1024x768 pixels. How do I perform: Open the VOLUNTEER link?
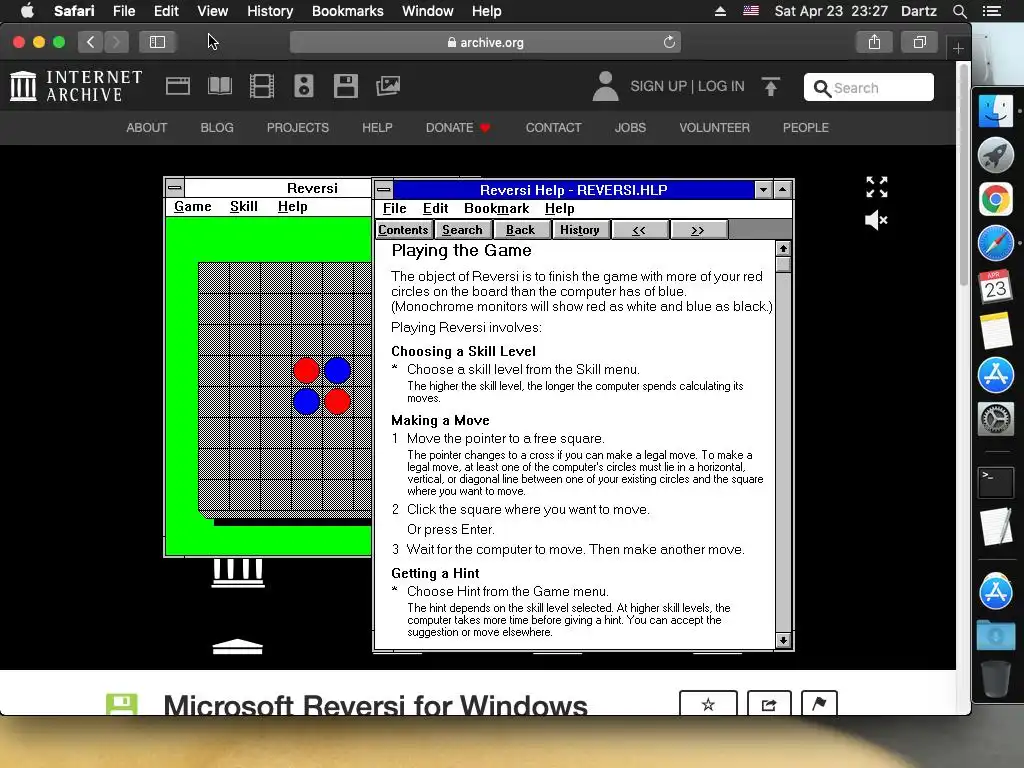pyautogui.click(x=714, y=128)
